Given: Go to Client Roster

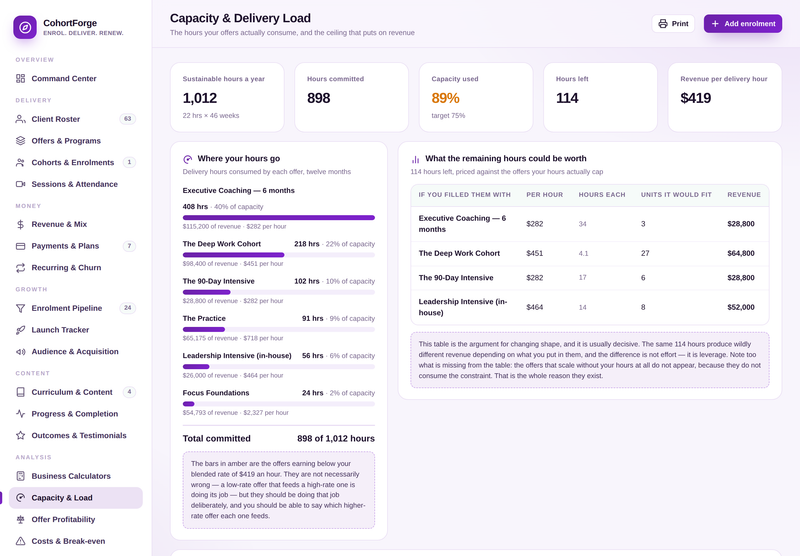Looking at the screenshot, I should [x=76, y=119].
